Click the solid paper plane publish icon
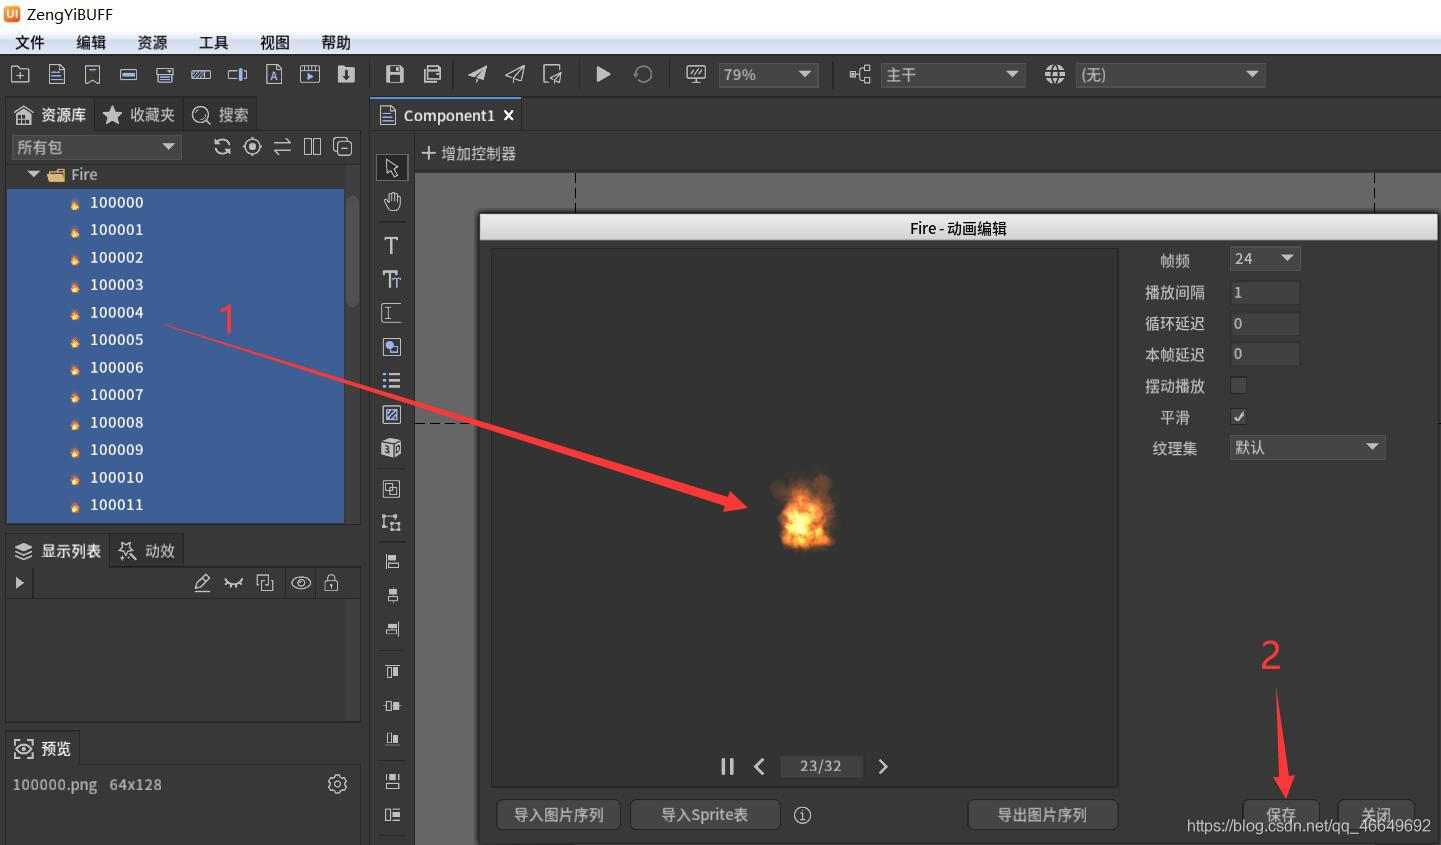 (x=478, y=75)
